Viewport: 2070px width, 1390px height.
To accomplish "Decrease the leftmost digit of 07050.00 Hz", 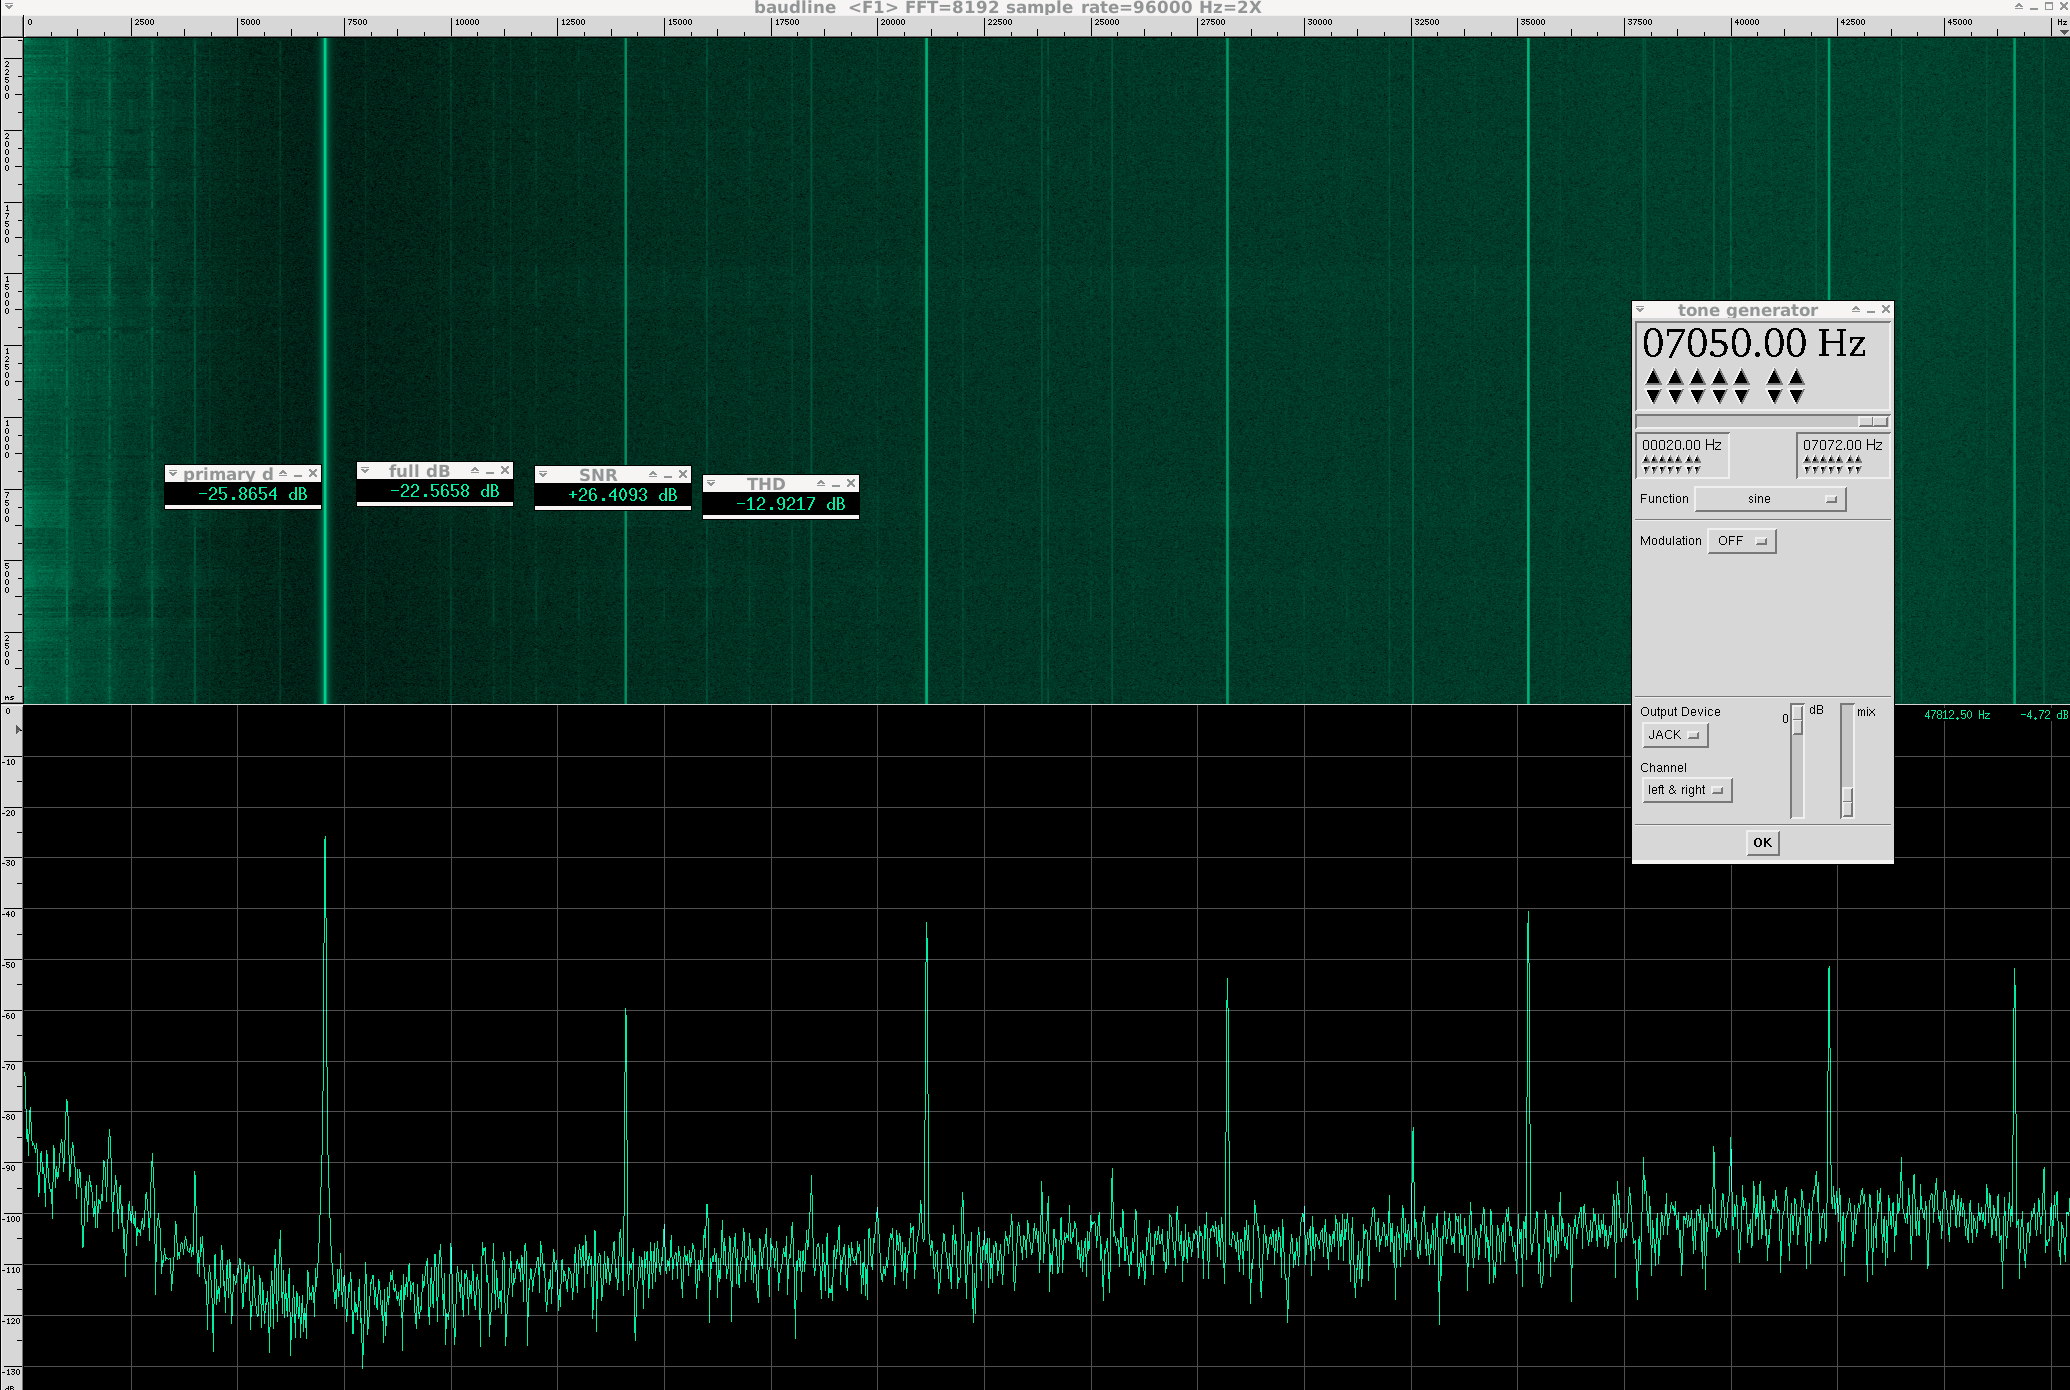I will point(1653,397).
